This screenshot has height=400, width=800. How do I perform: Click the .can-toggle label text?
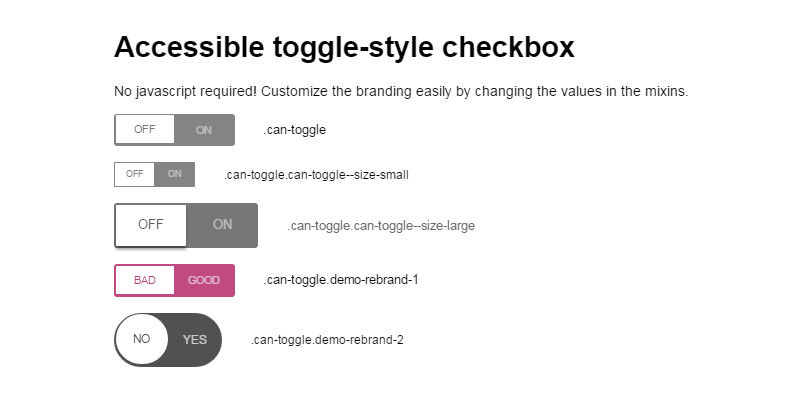tap(295, 130)
